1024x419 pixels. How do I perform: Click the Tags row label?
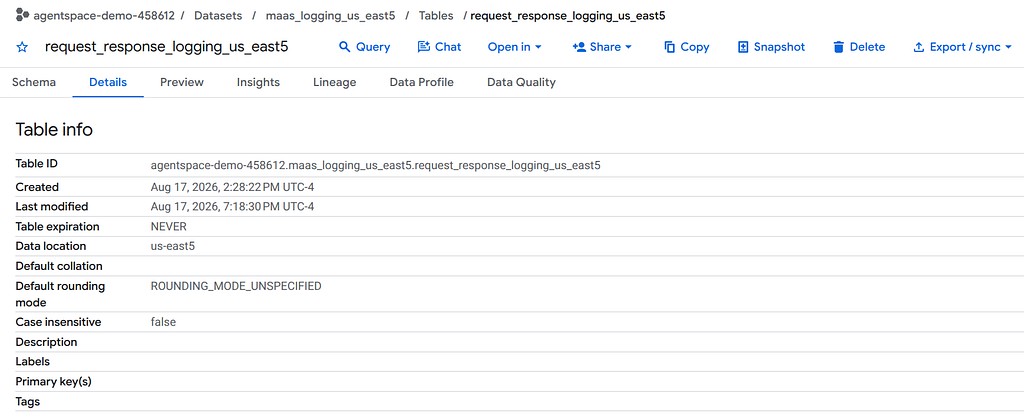(28, 401)
